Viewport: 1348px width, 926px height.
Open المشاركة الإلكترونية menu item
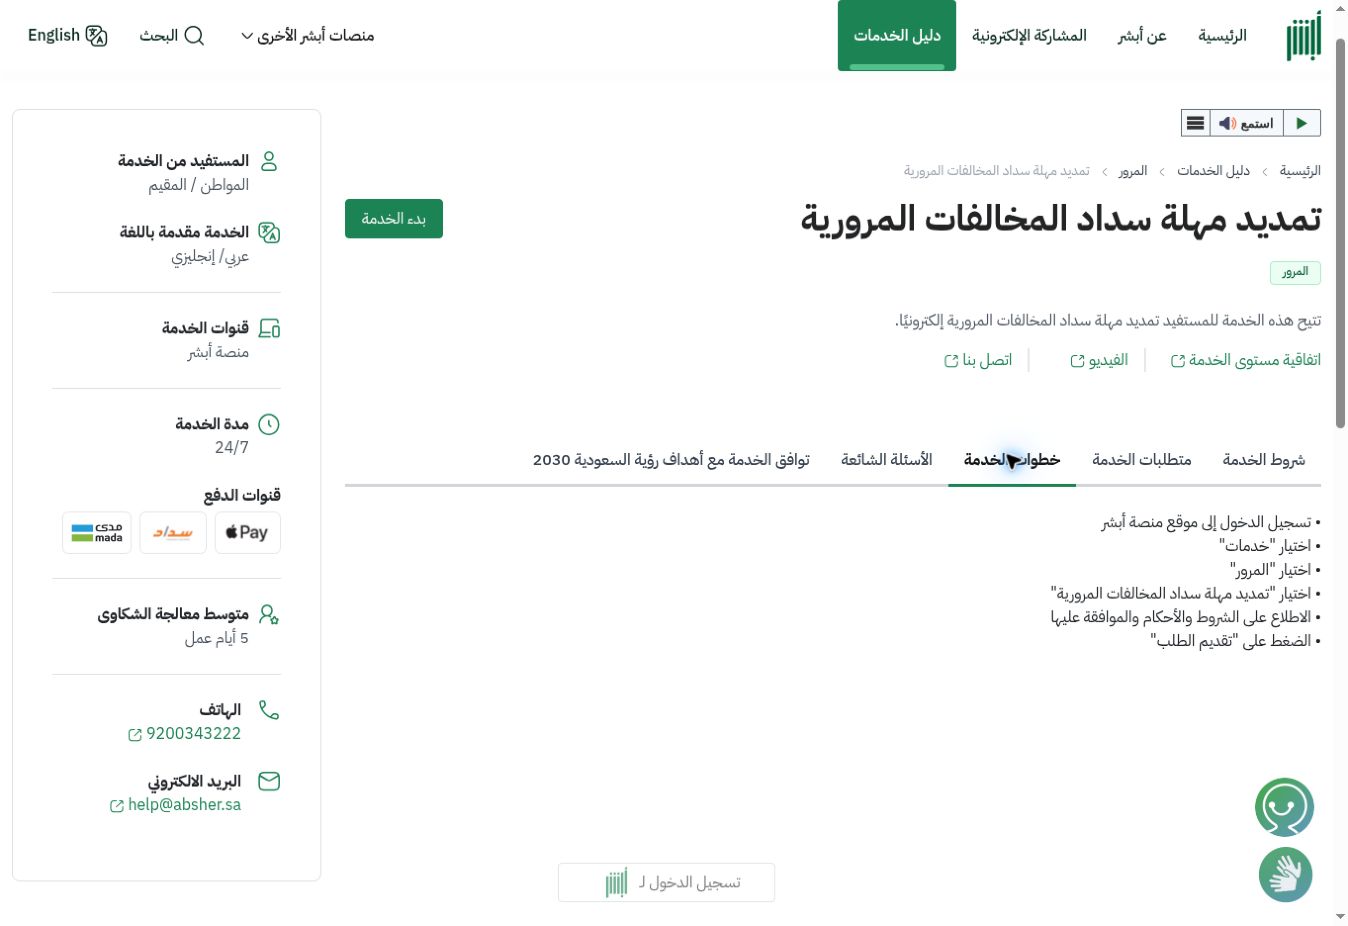click(1029, 36)
